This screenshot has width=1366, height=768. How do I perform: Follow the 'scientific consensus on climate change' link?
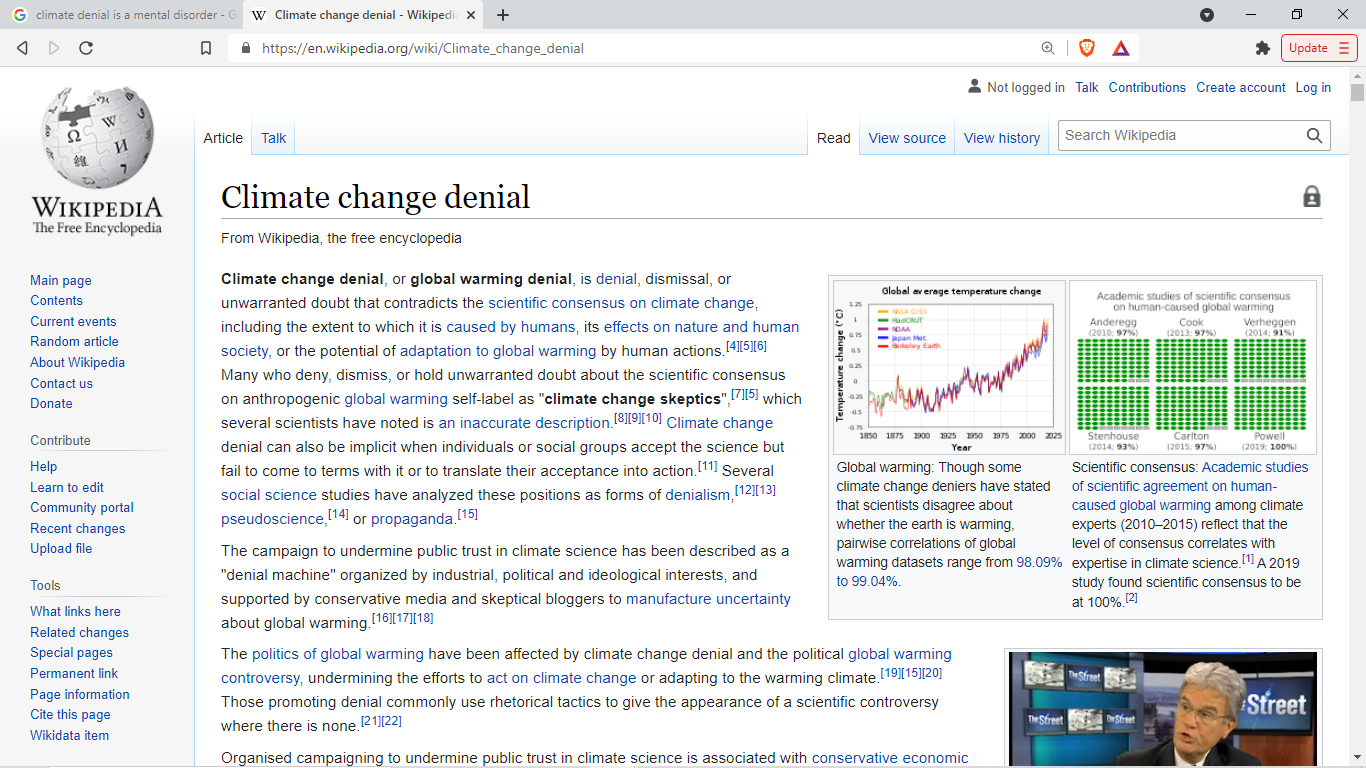tap(621, 303)
